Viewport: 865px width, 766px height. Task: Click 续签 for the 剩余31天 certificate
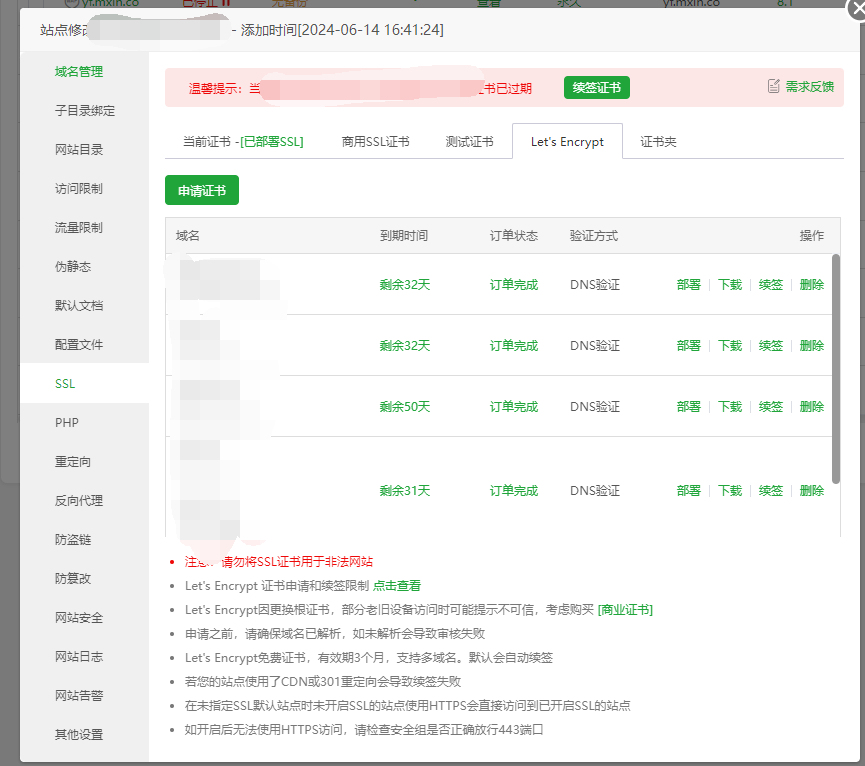[770, 491]
